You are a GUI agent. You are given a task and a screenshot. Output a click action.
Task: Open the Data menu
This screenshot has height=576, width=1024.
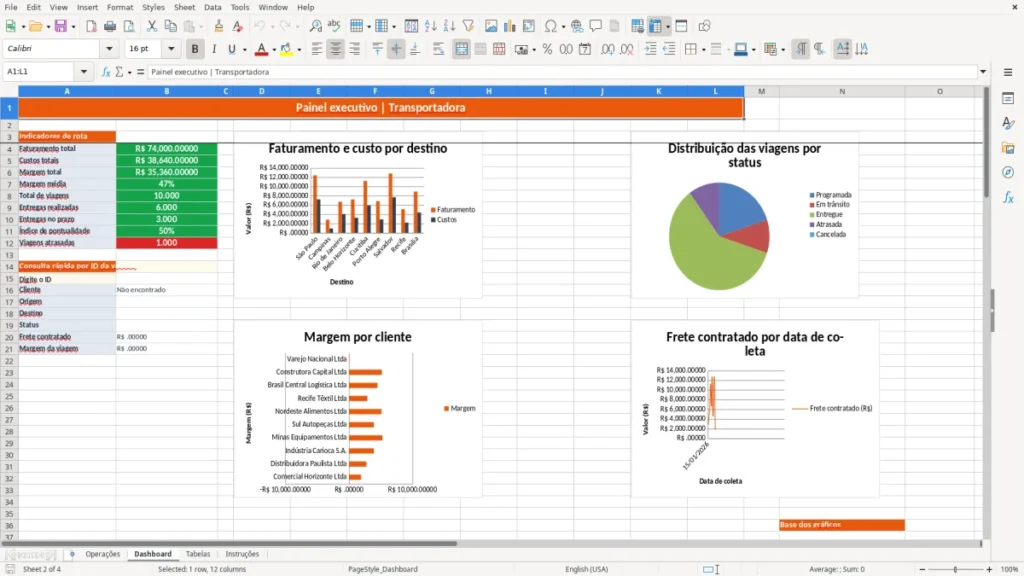click(212, 7)
